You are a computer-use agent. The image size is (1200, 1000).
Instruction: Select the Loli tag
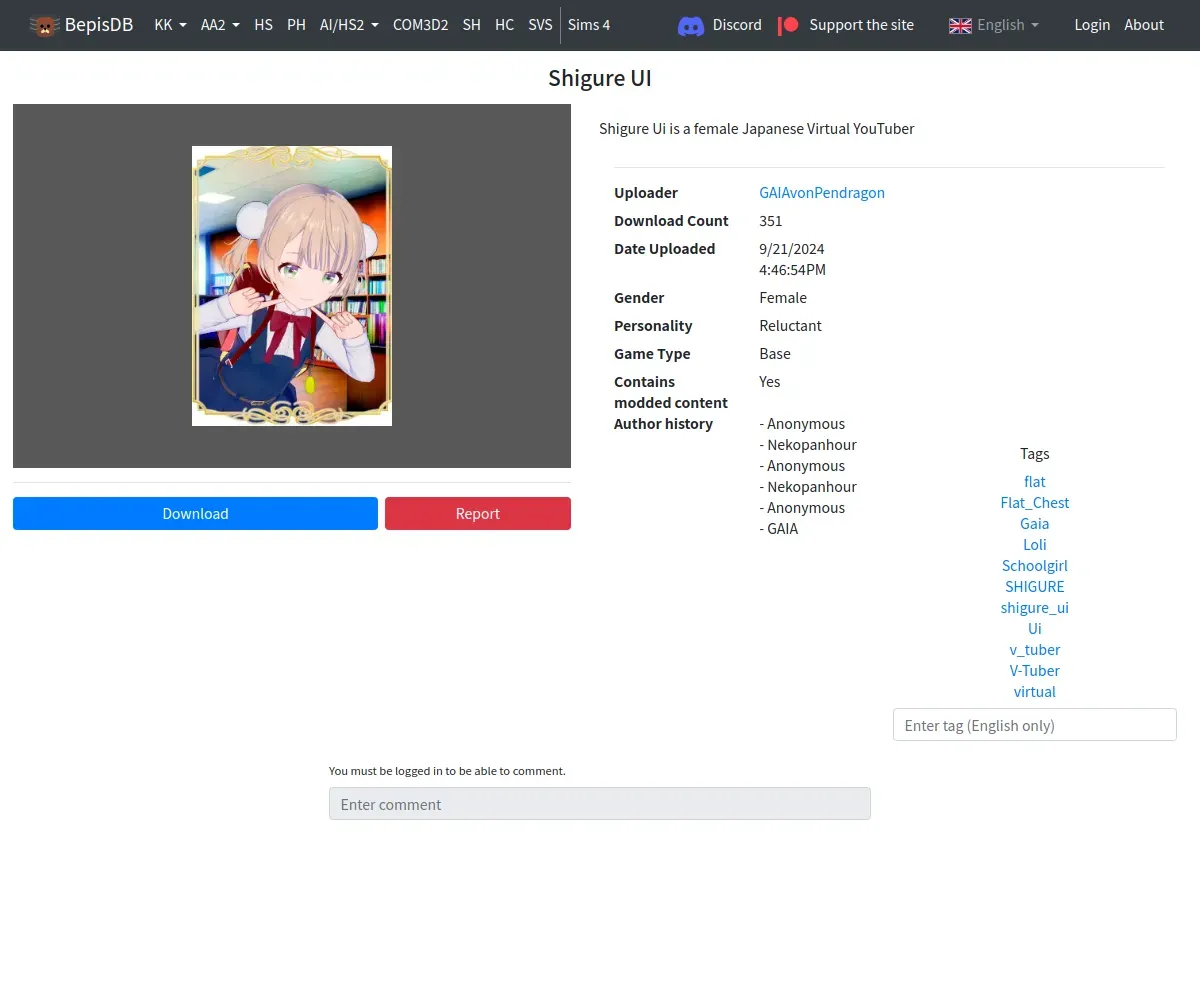pos(1035,545)
